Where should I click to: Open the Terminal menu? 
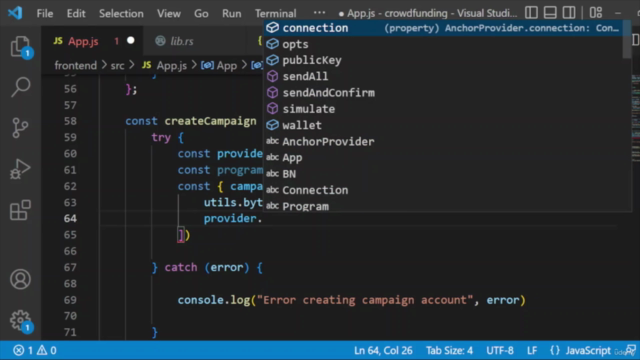276,13
